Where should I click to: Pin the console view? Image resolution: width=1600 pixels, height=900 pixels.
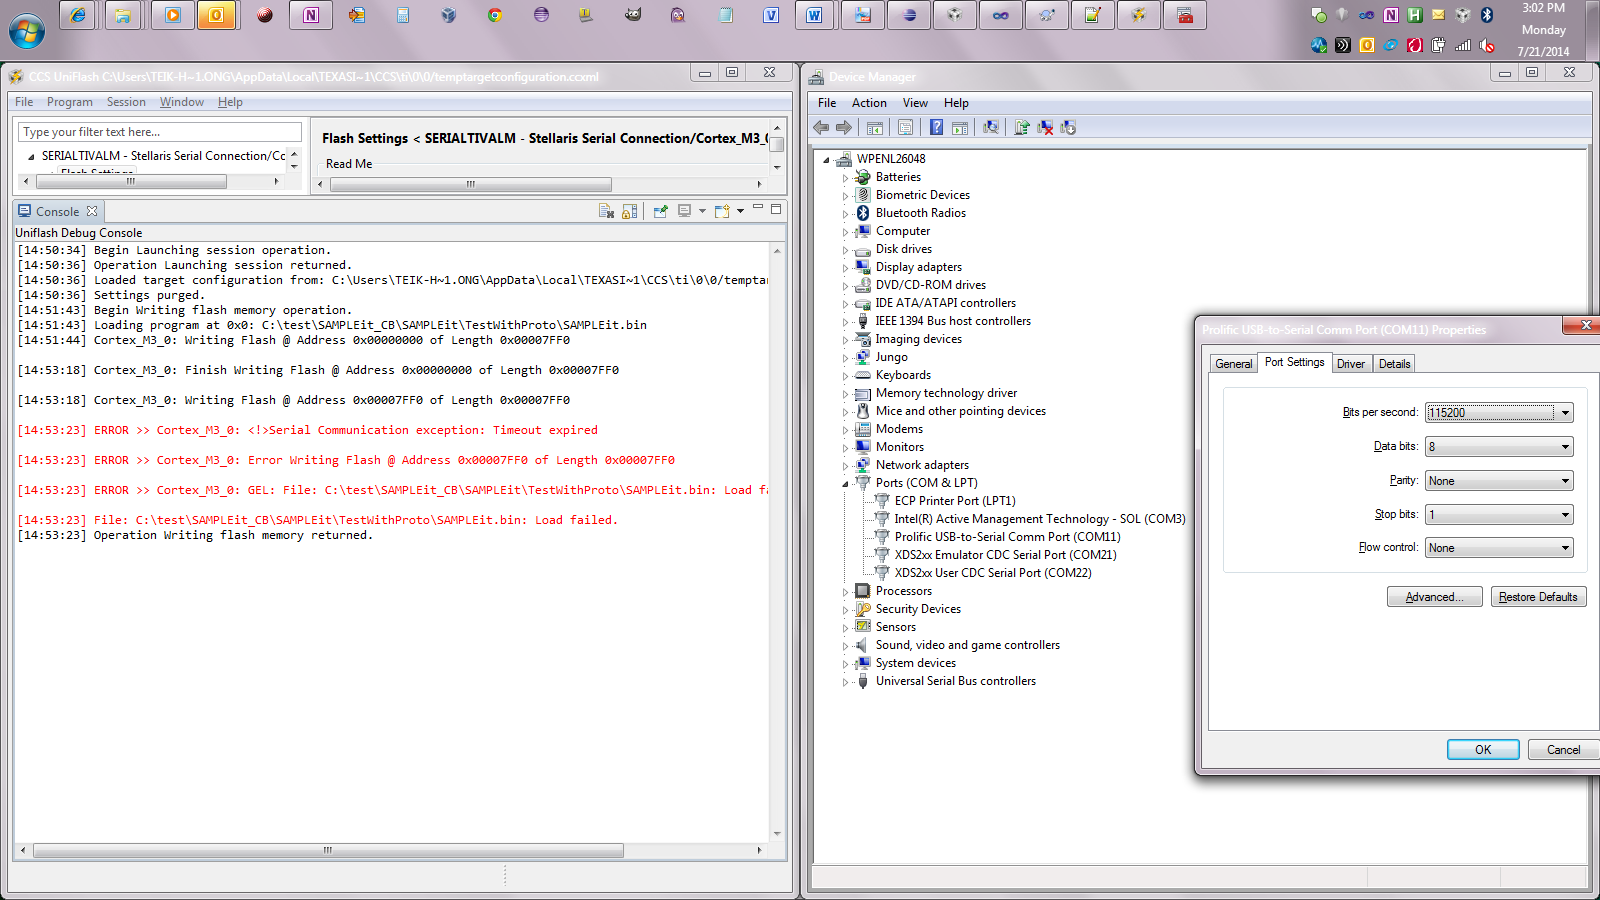(660, 211)
